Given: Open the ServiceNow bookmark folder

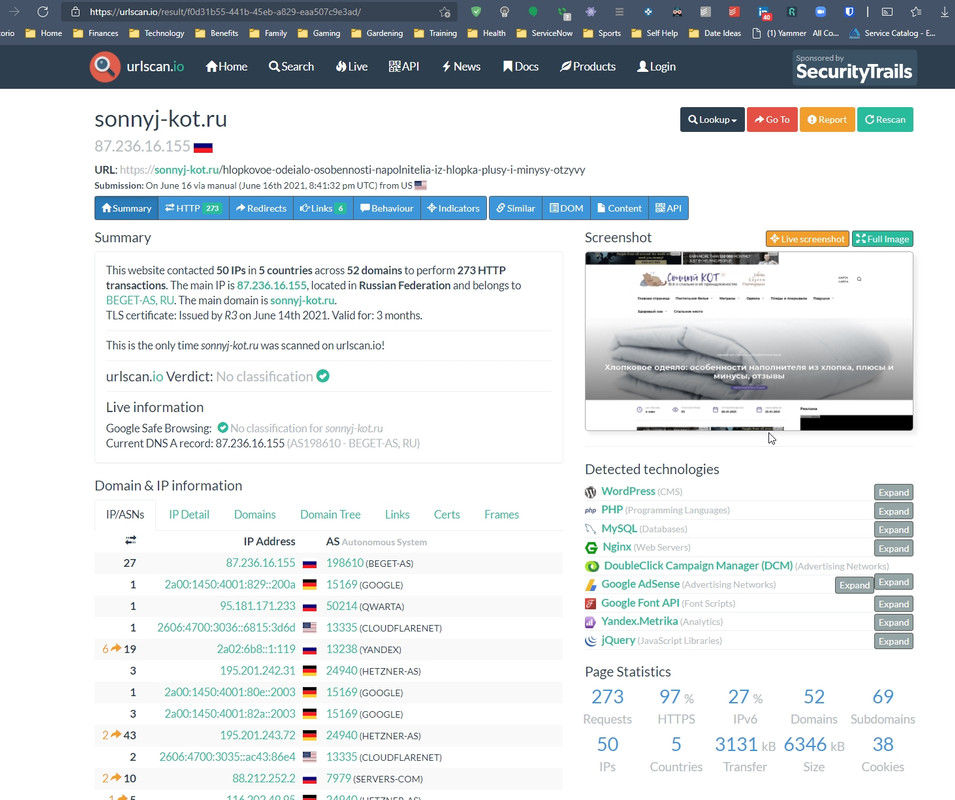Looking at the screenshot, I should [544, 33].
